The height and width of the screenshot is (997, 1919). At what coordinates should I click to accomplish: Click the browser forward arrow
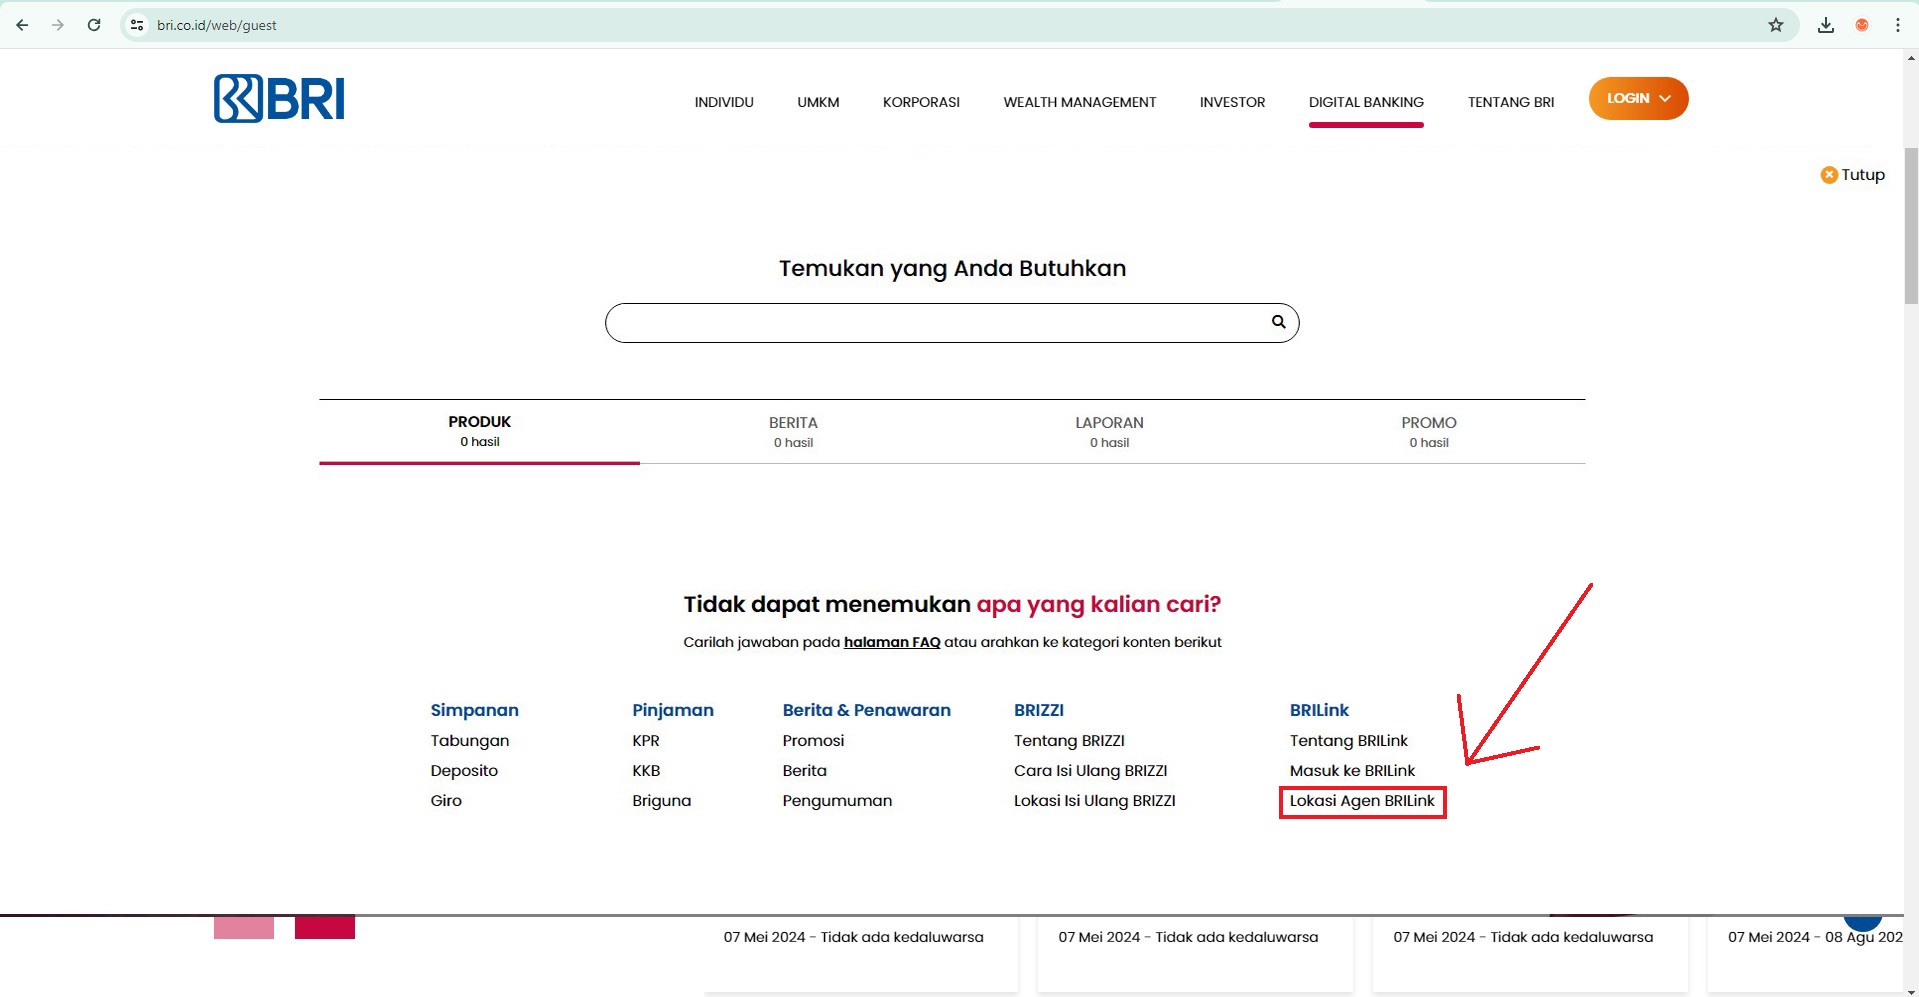58,25
